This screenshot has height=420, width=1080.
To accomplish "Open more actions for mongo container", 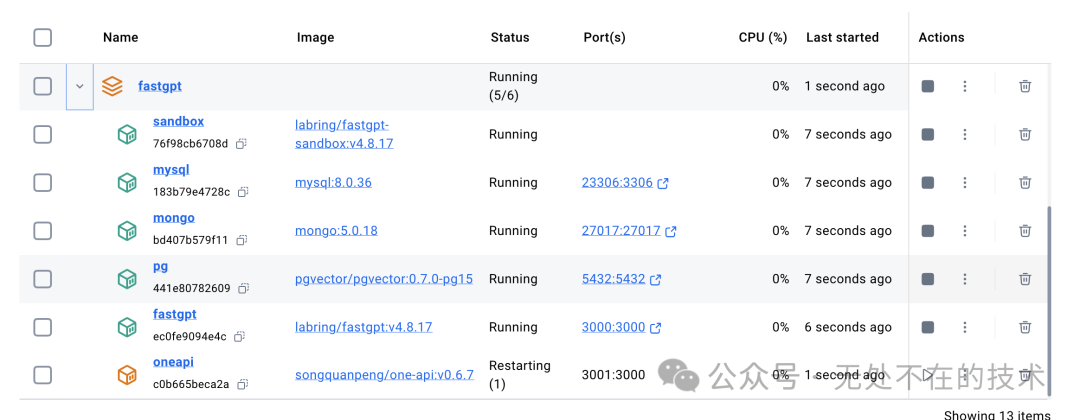I will click(x=965, y=231).
